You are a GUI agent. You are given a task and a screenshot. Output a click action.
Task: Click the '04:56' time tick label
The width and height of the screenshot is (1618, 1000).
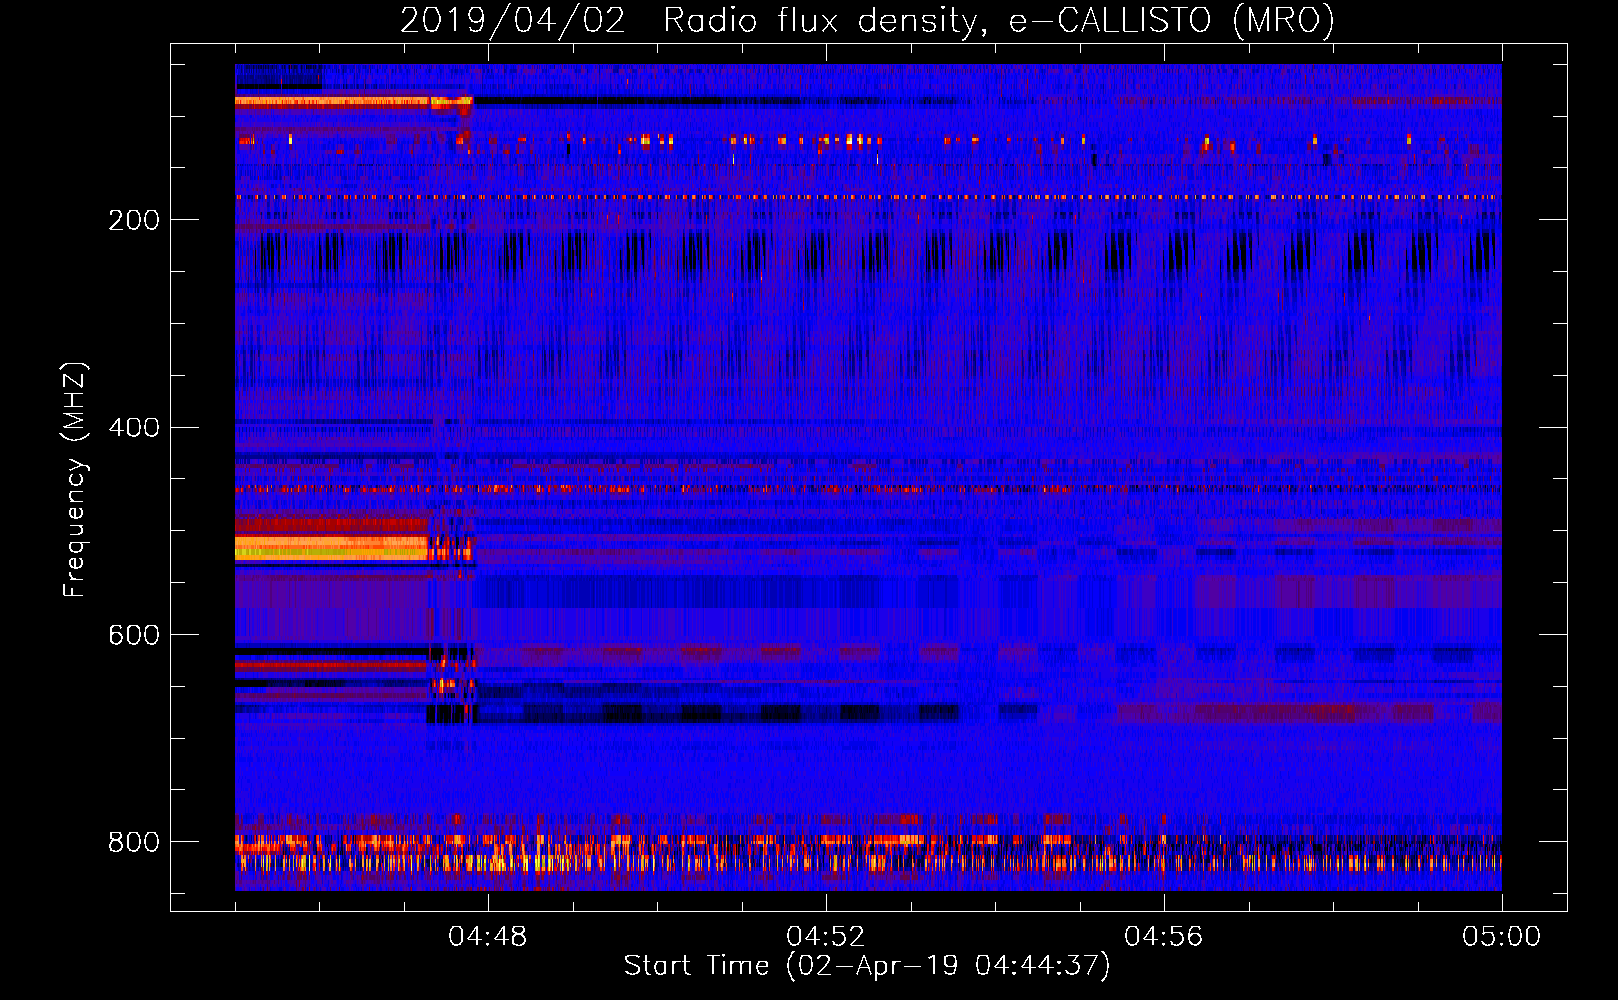pyautogui.click(x=1164, y=937)
